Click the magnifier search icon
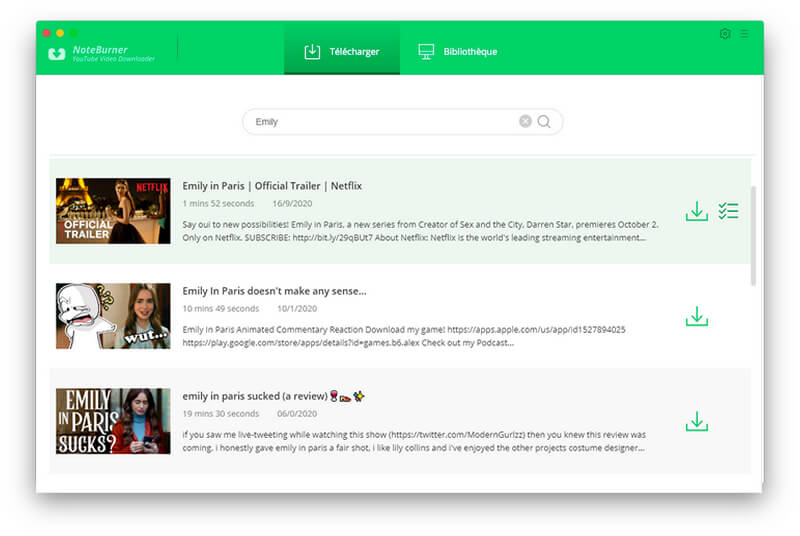The width and height of the screenshot is (800, 536). [x=544, y=121]
